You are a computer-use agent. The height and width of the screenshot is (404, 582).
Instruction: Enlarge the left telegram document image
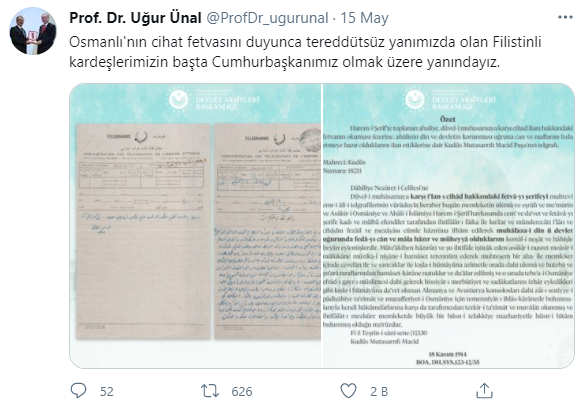point(195,226)
